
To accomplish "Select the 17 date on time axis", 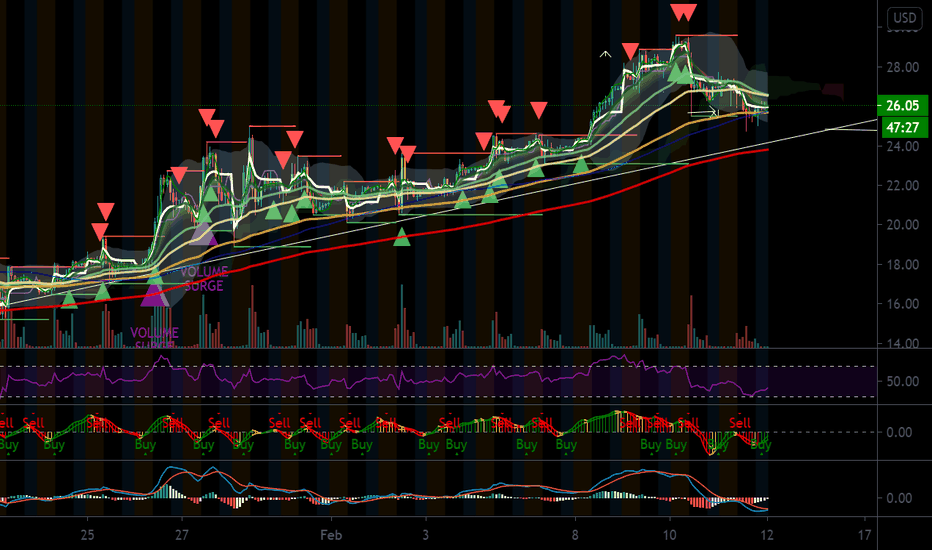I will point(864,535).
